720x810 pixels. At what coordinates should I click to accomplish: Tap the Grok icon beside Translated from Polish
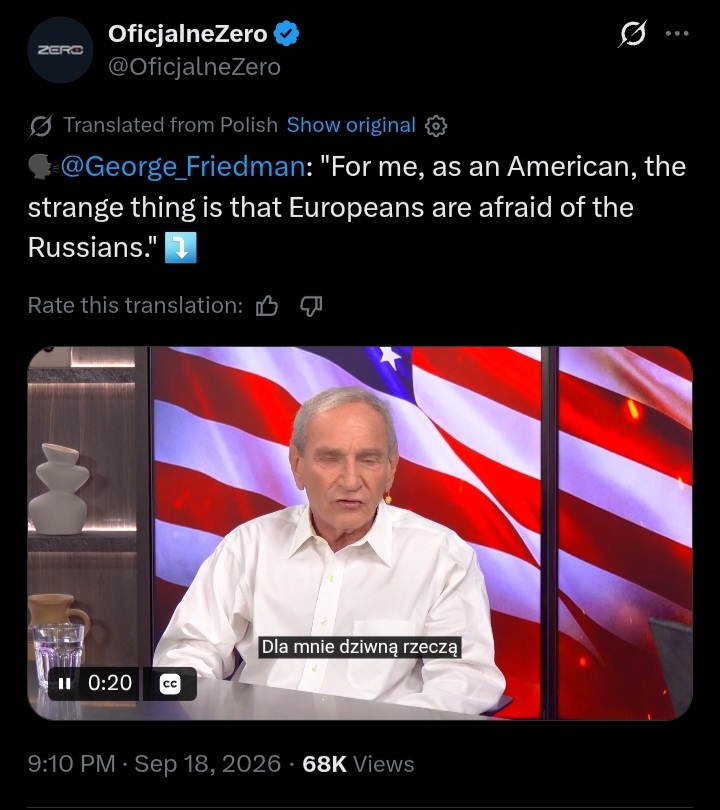41,126
